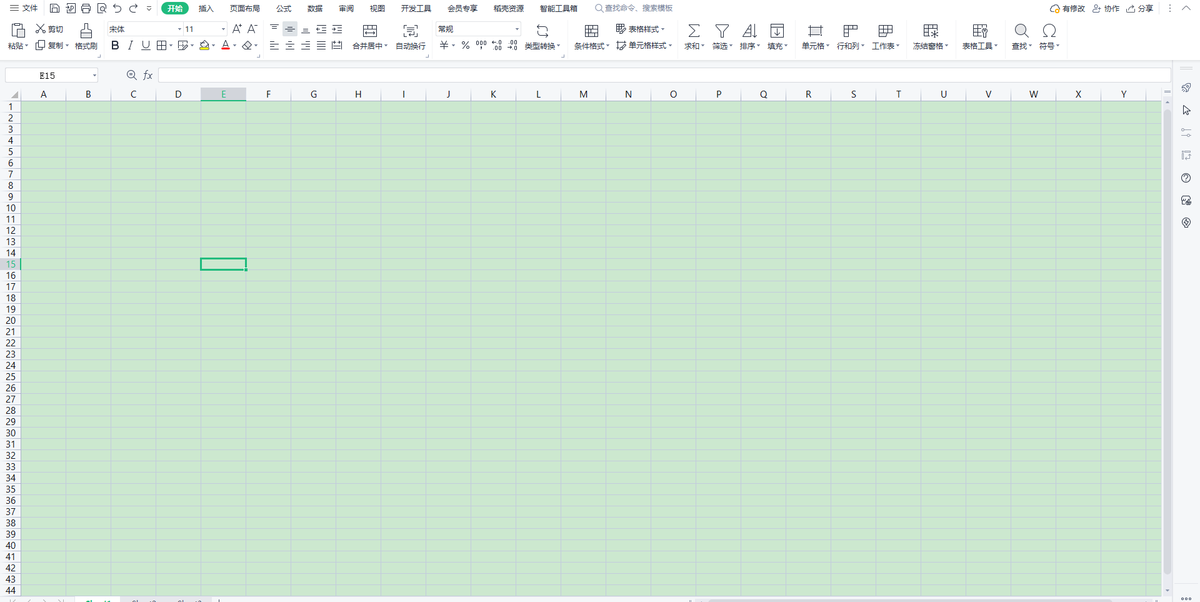Click the search commands box 查找命令

(633, 8)
